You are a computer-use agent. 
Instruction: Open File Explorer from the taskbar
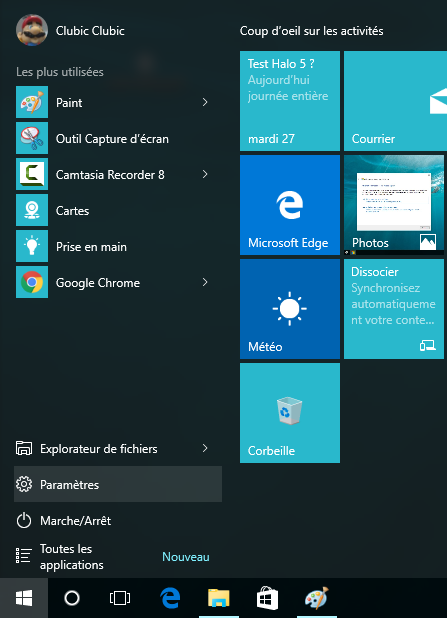click(219, 598)
